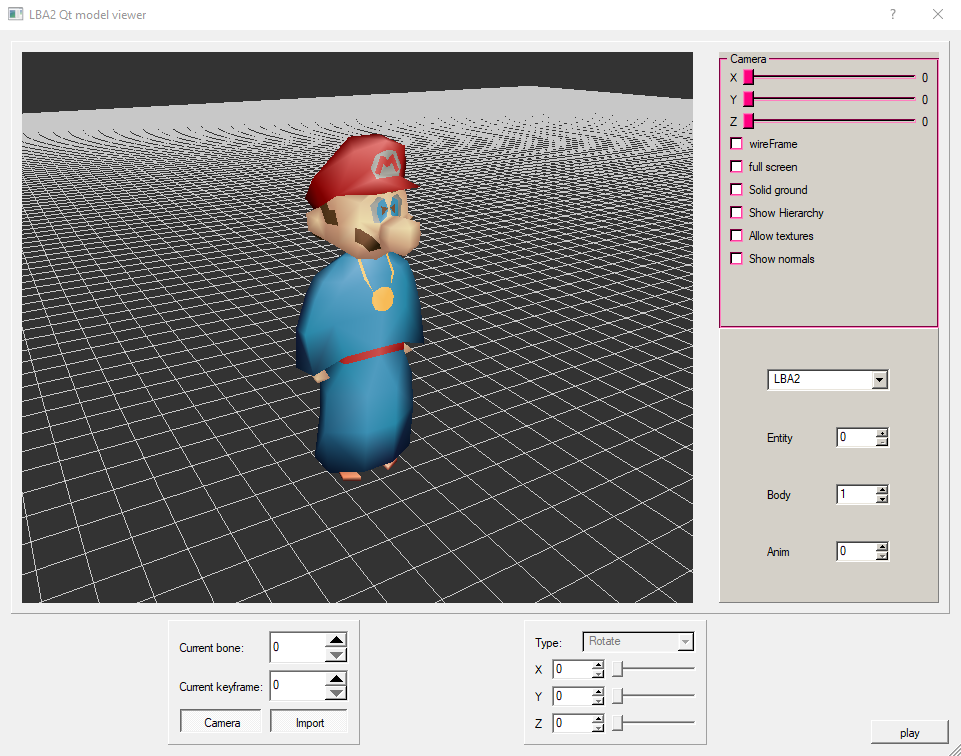Click the play button
This screenshot has height=756, width=961.
click(910, 733)
